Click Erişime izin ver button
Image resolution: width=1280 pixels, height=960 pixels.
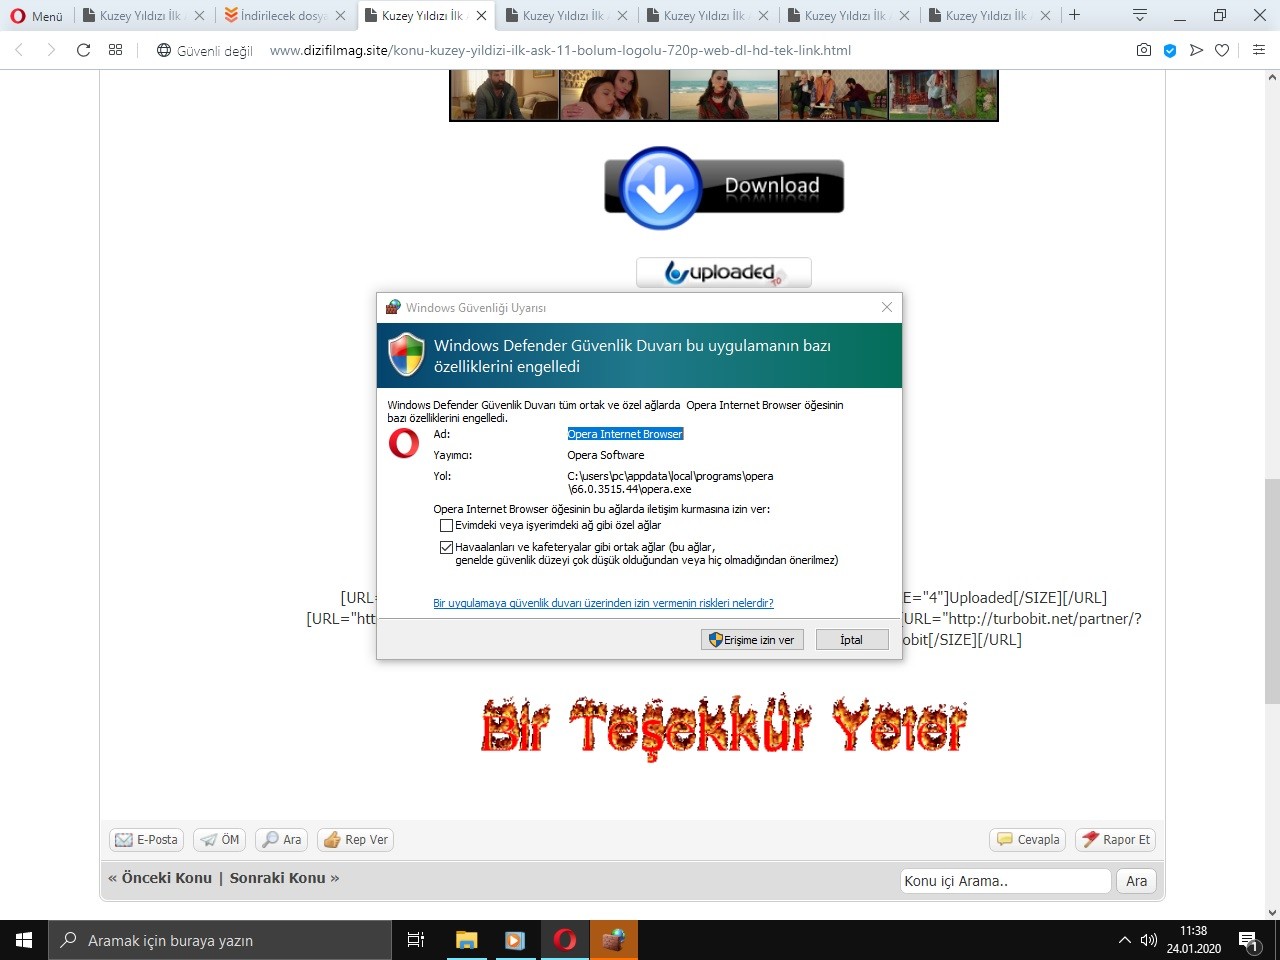pos(753,640)
